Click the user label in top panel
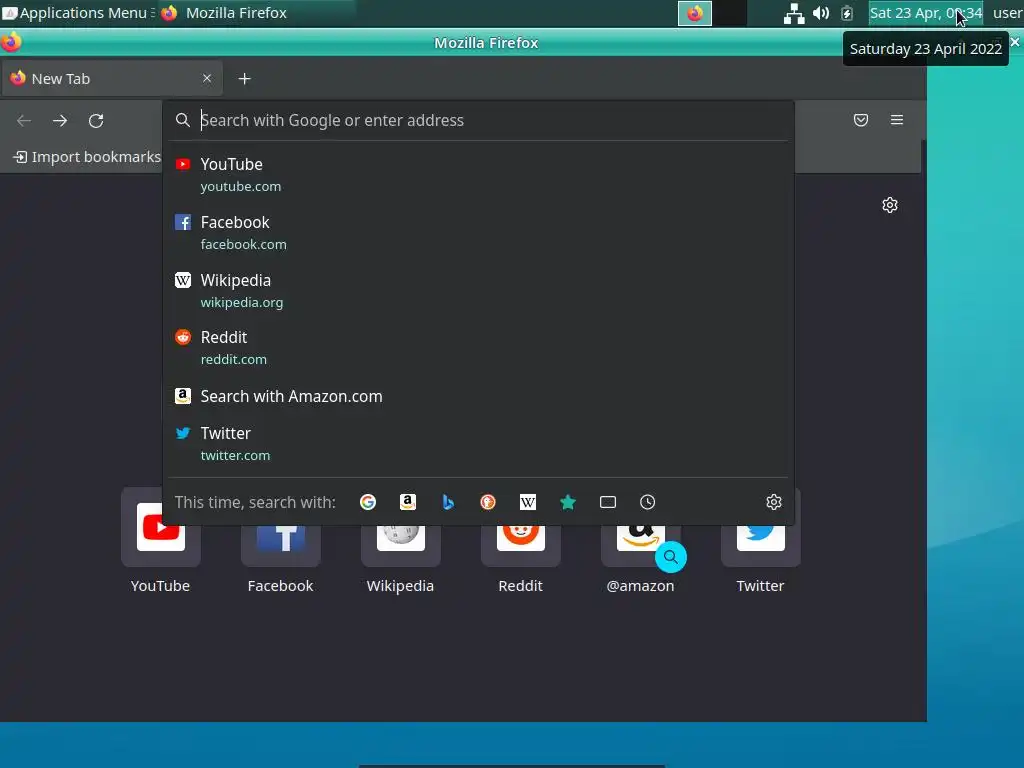This screenshot has height=768, width=1024. pyautogui.click(x=1007, y=13)
